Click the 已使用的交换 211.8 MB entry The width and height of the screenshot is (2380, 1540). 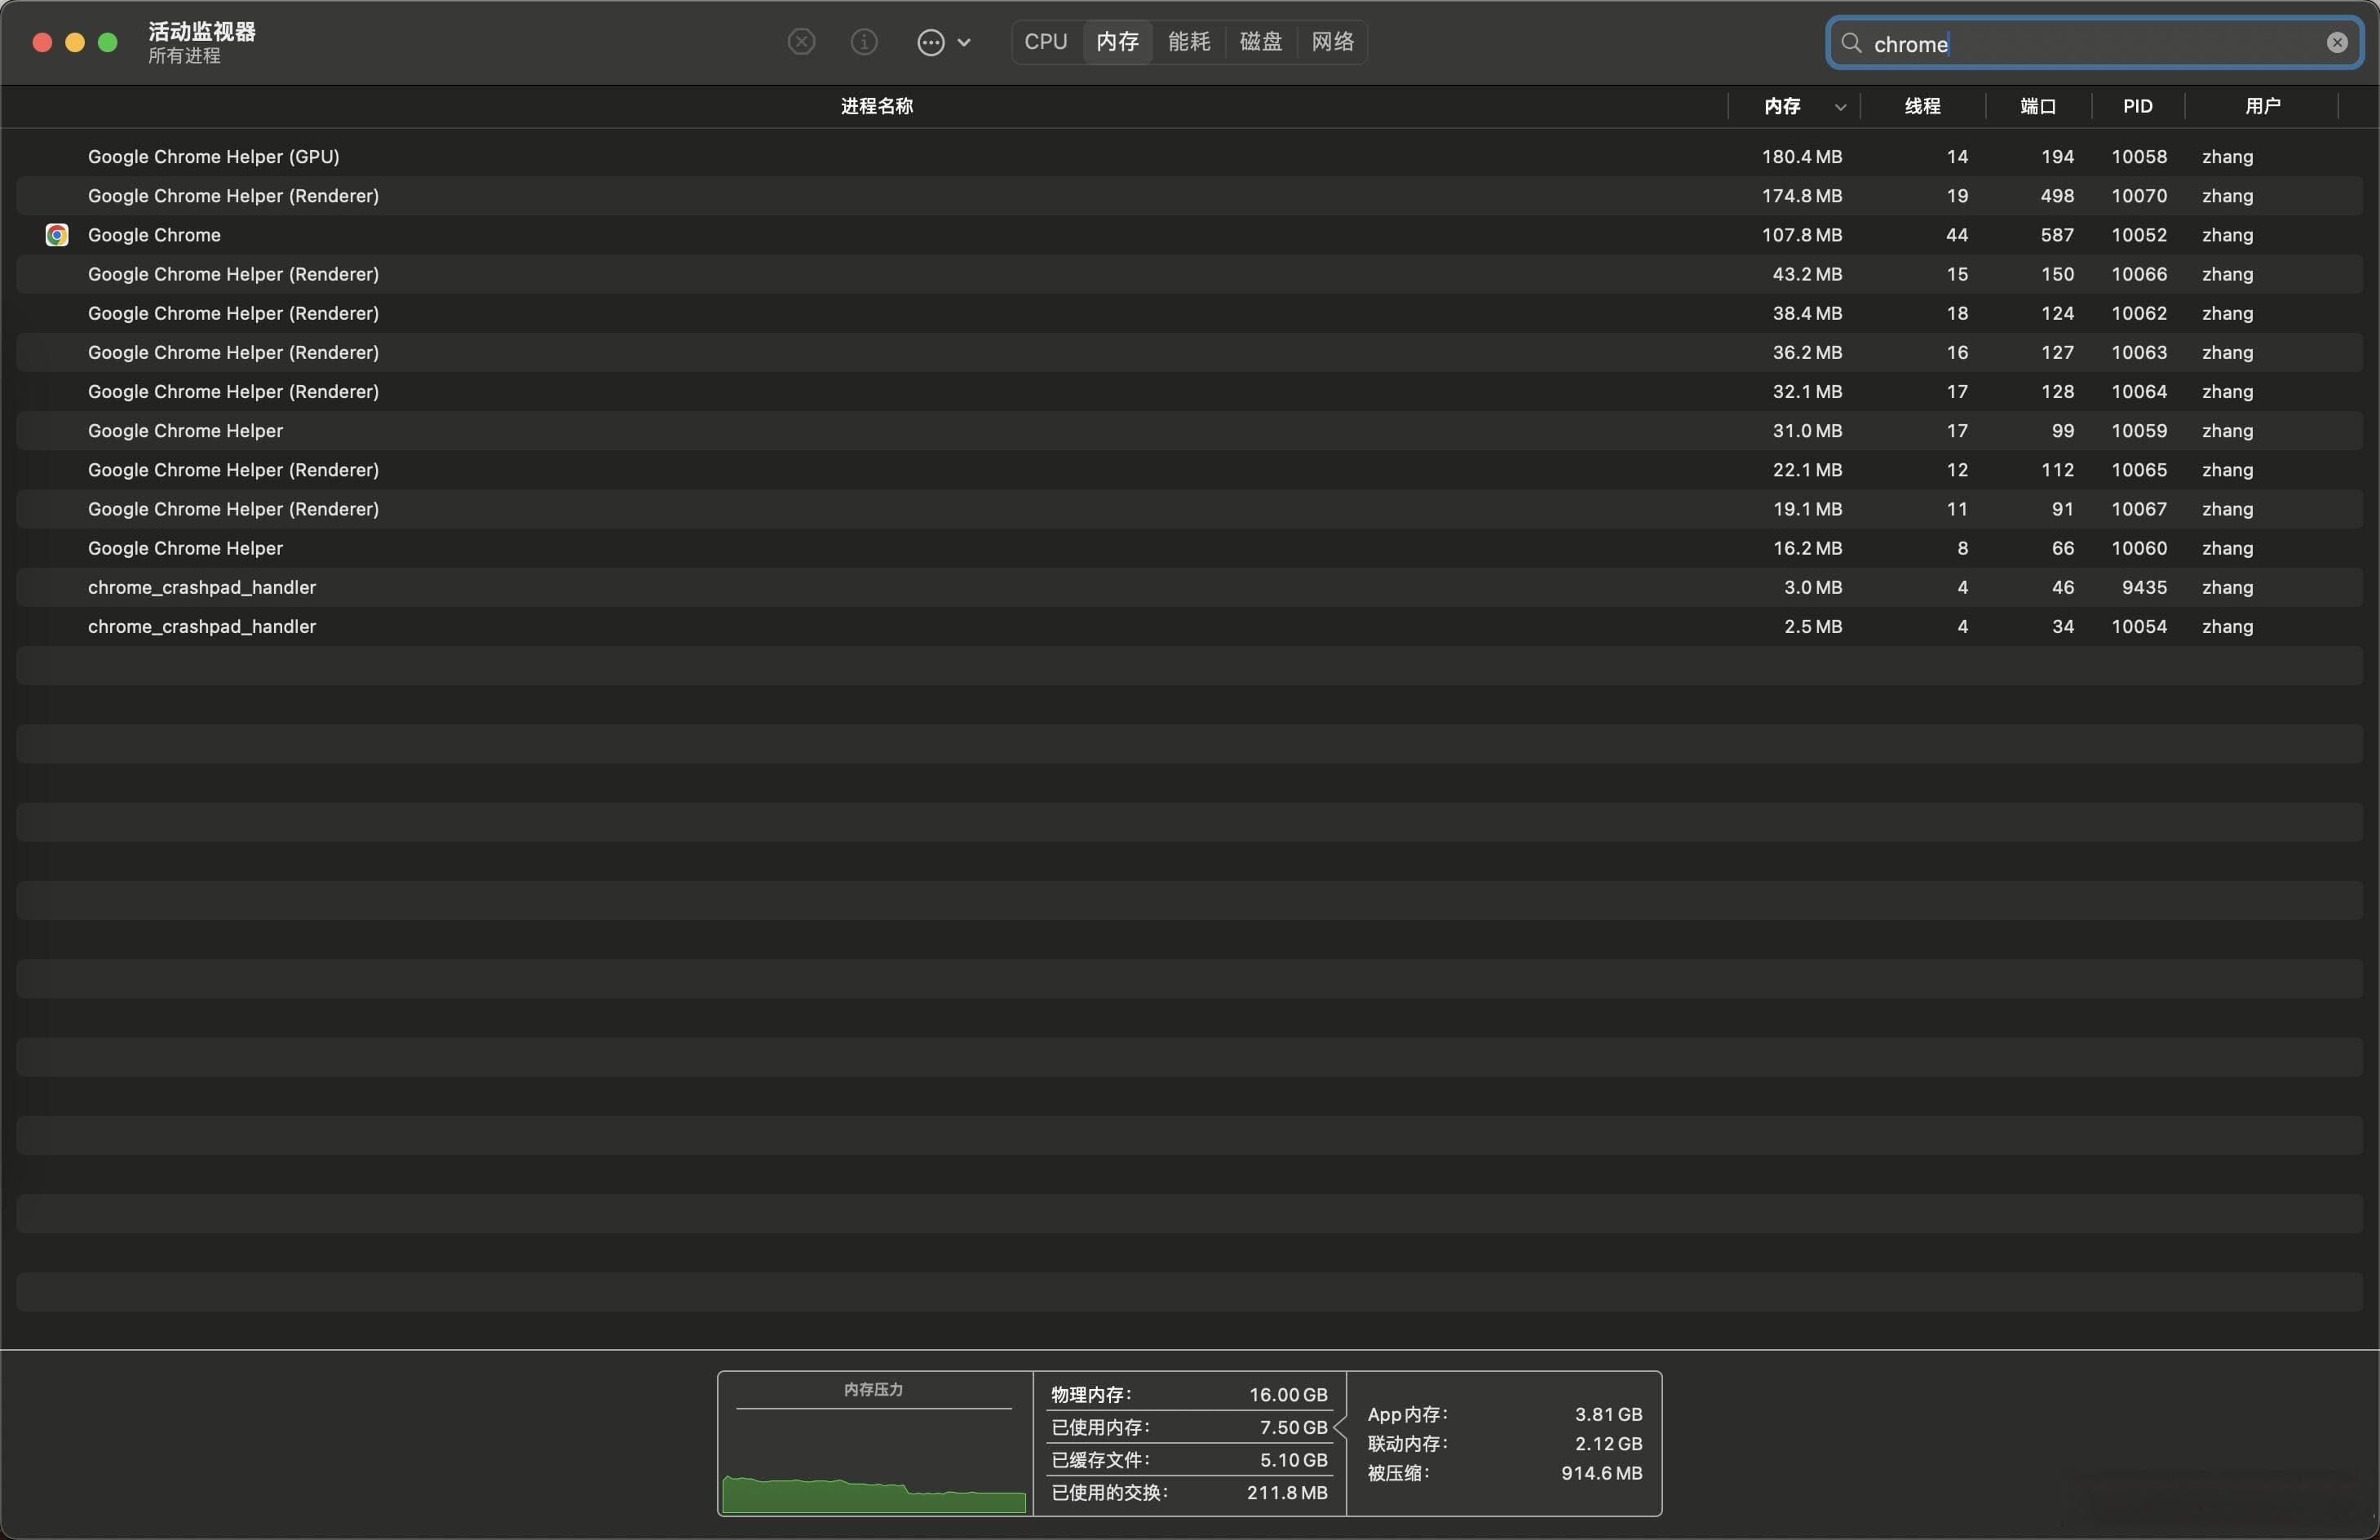(1189, 1493)
